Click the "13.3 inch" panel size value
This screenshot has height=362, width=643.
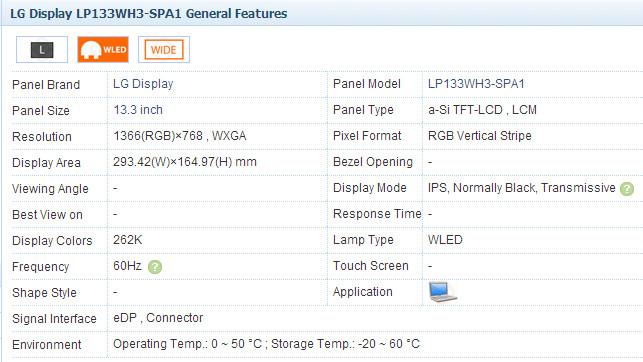tap(138, 110)
